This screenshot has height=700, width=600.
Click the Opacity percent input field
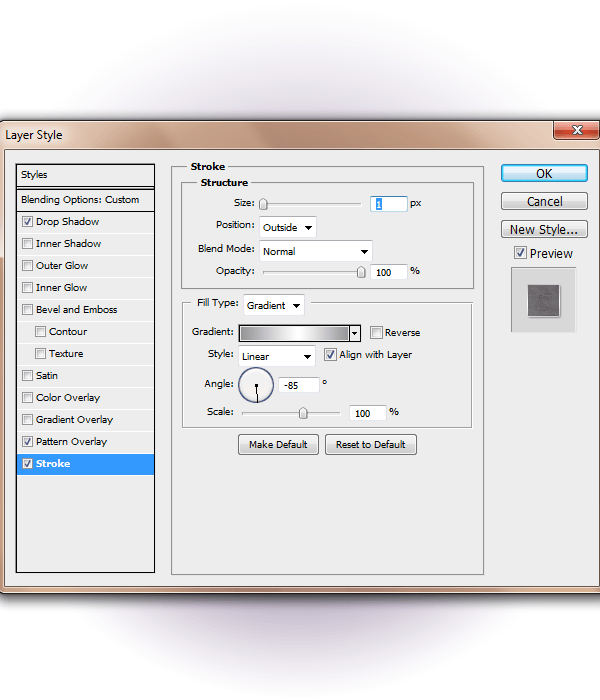[x=388, y=272]
